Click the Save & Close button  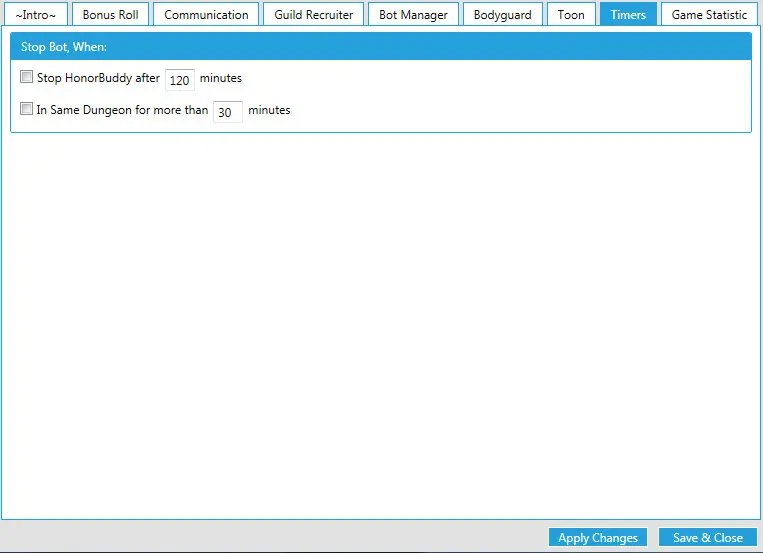click(708, 537)
